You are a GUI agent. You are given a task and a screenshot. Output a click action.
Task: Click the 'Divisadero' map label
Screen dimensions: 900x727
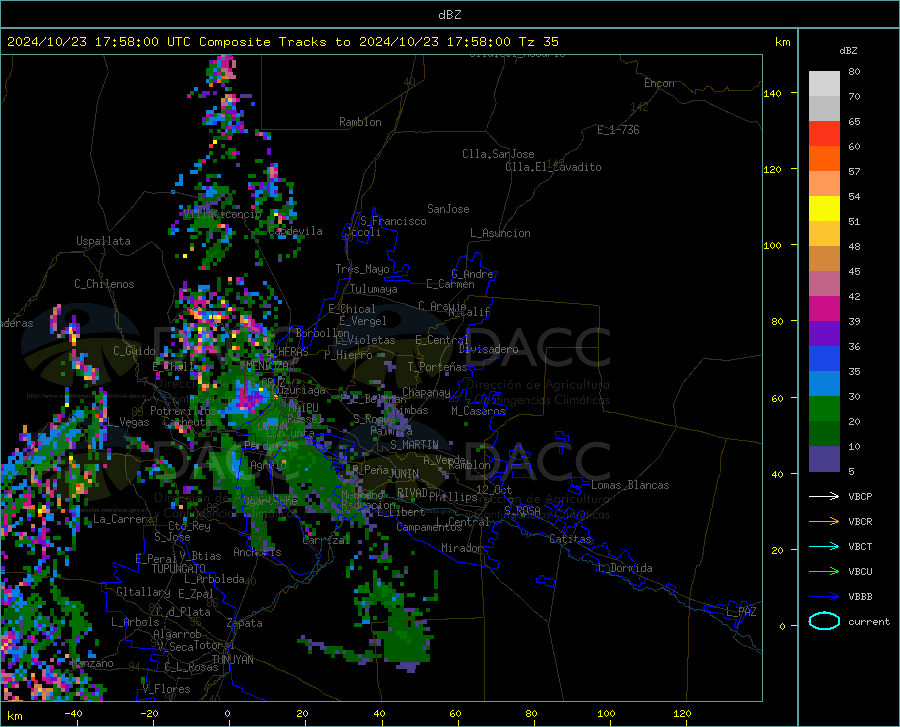point(488,349)
